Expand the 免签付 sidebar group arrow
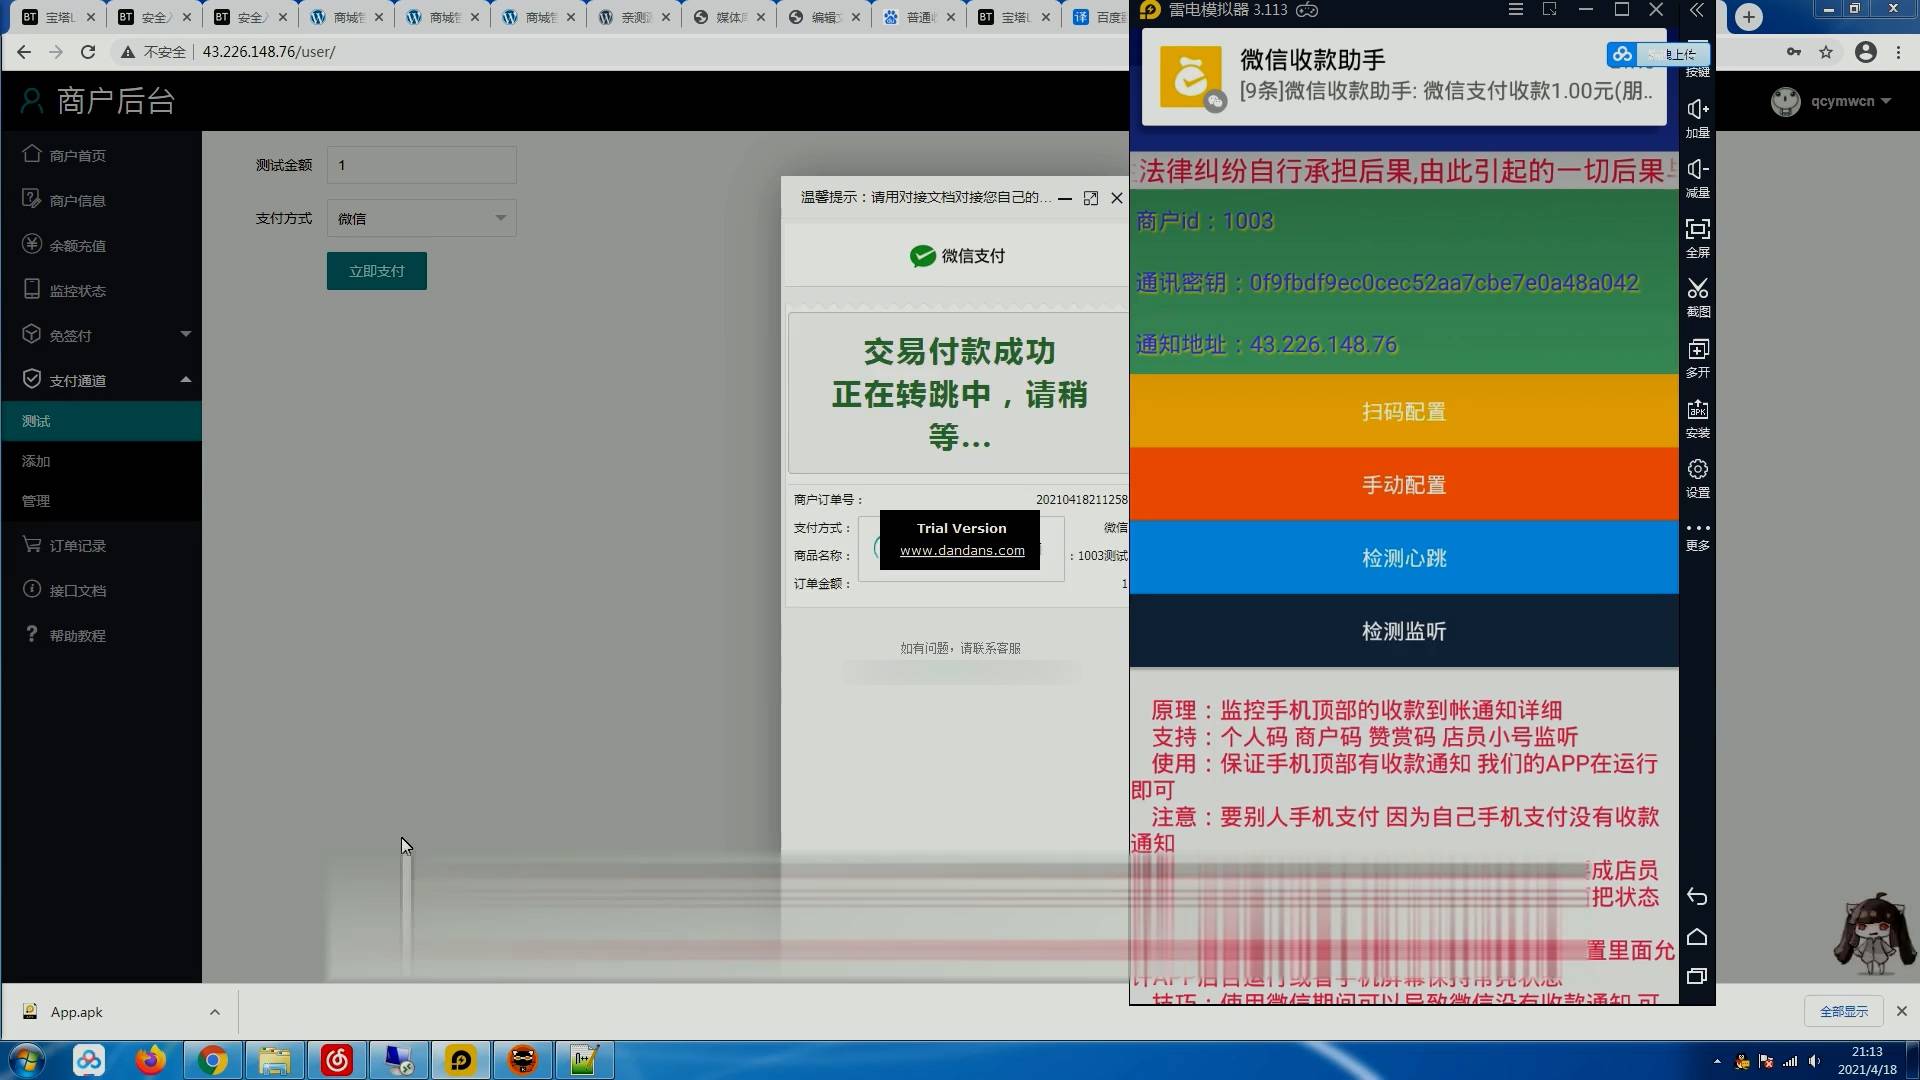 pos(185,334)
